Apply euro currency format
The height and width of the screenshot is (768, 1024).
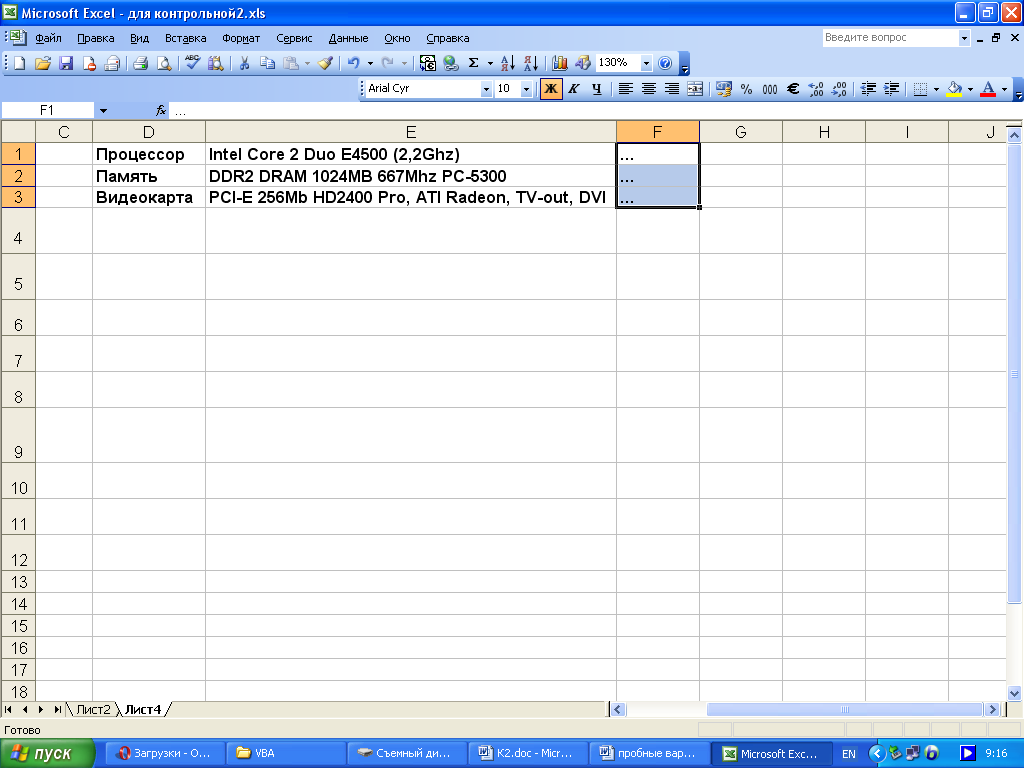pyautogui.click(x=793, y=89)
